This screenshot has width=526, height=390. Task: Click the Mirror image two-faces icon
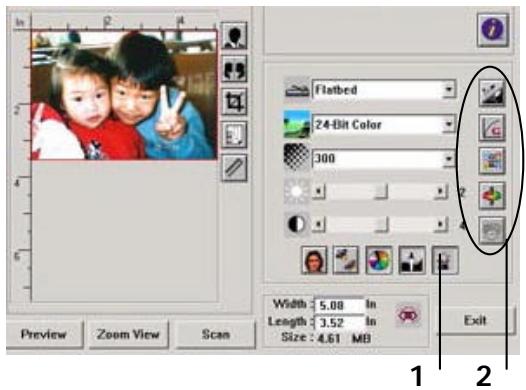(234, 69)
